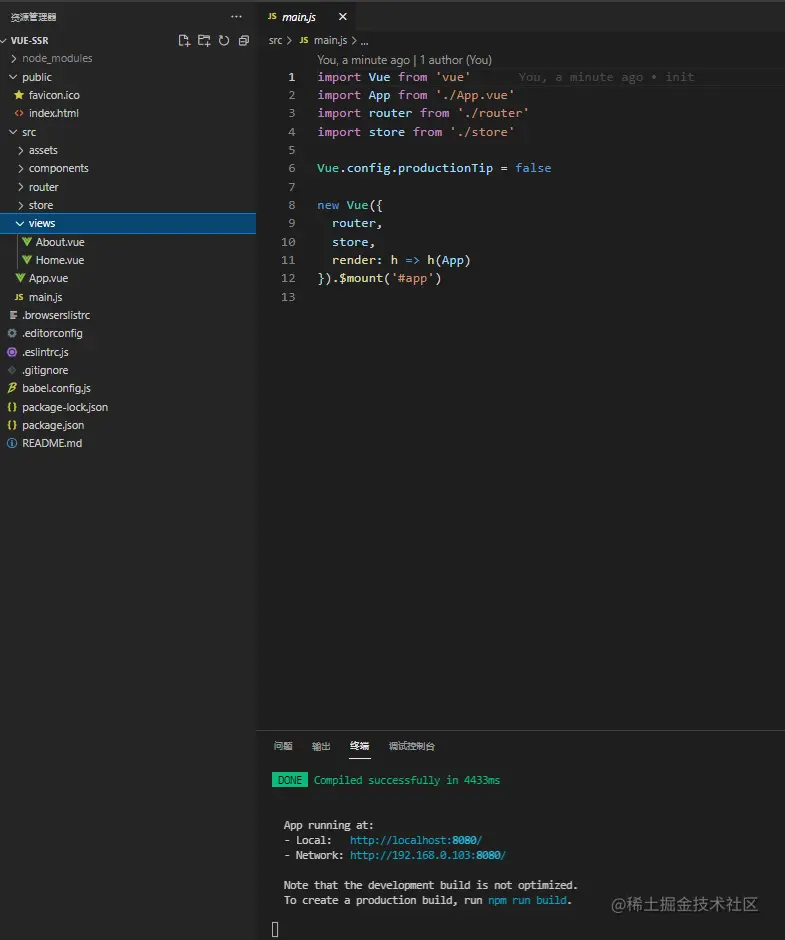Collapse all folders using the collapse icon
This screenshot has height=940, width=785.
(x=243, y=40)
